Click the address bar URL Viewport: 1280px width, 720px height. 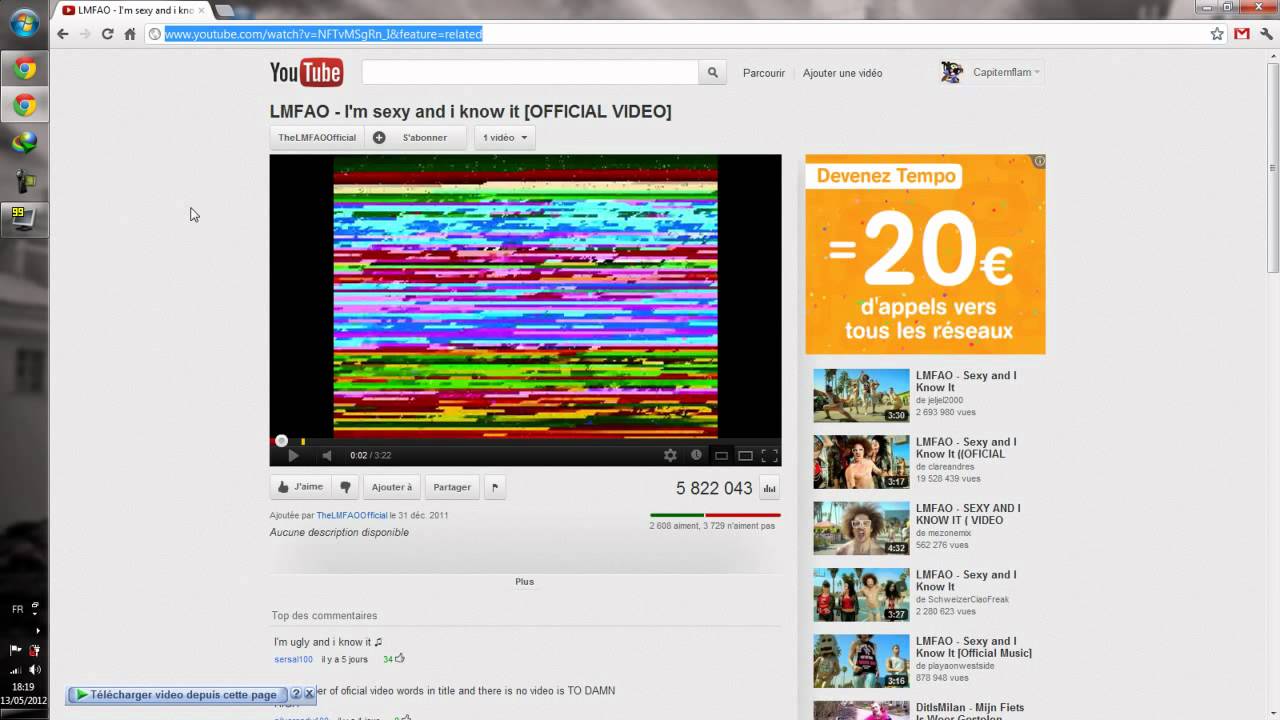(323, 34)
